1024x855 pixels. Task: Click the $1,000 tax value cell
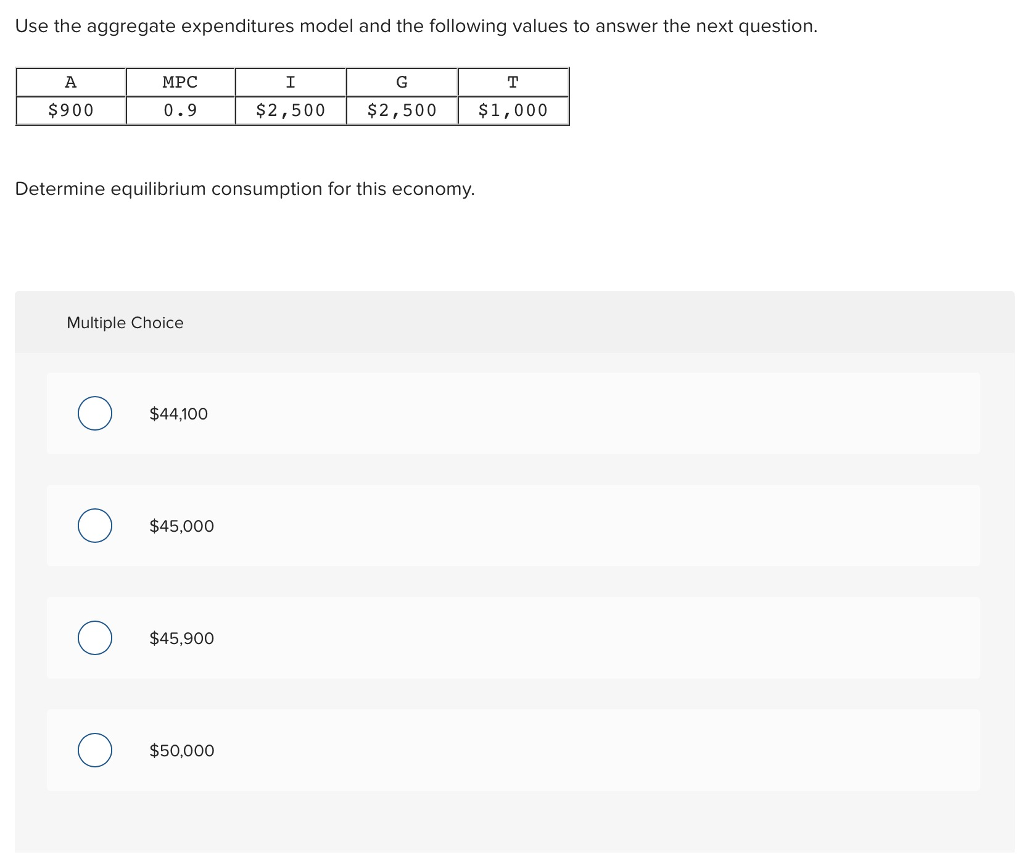[512, 110]
